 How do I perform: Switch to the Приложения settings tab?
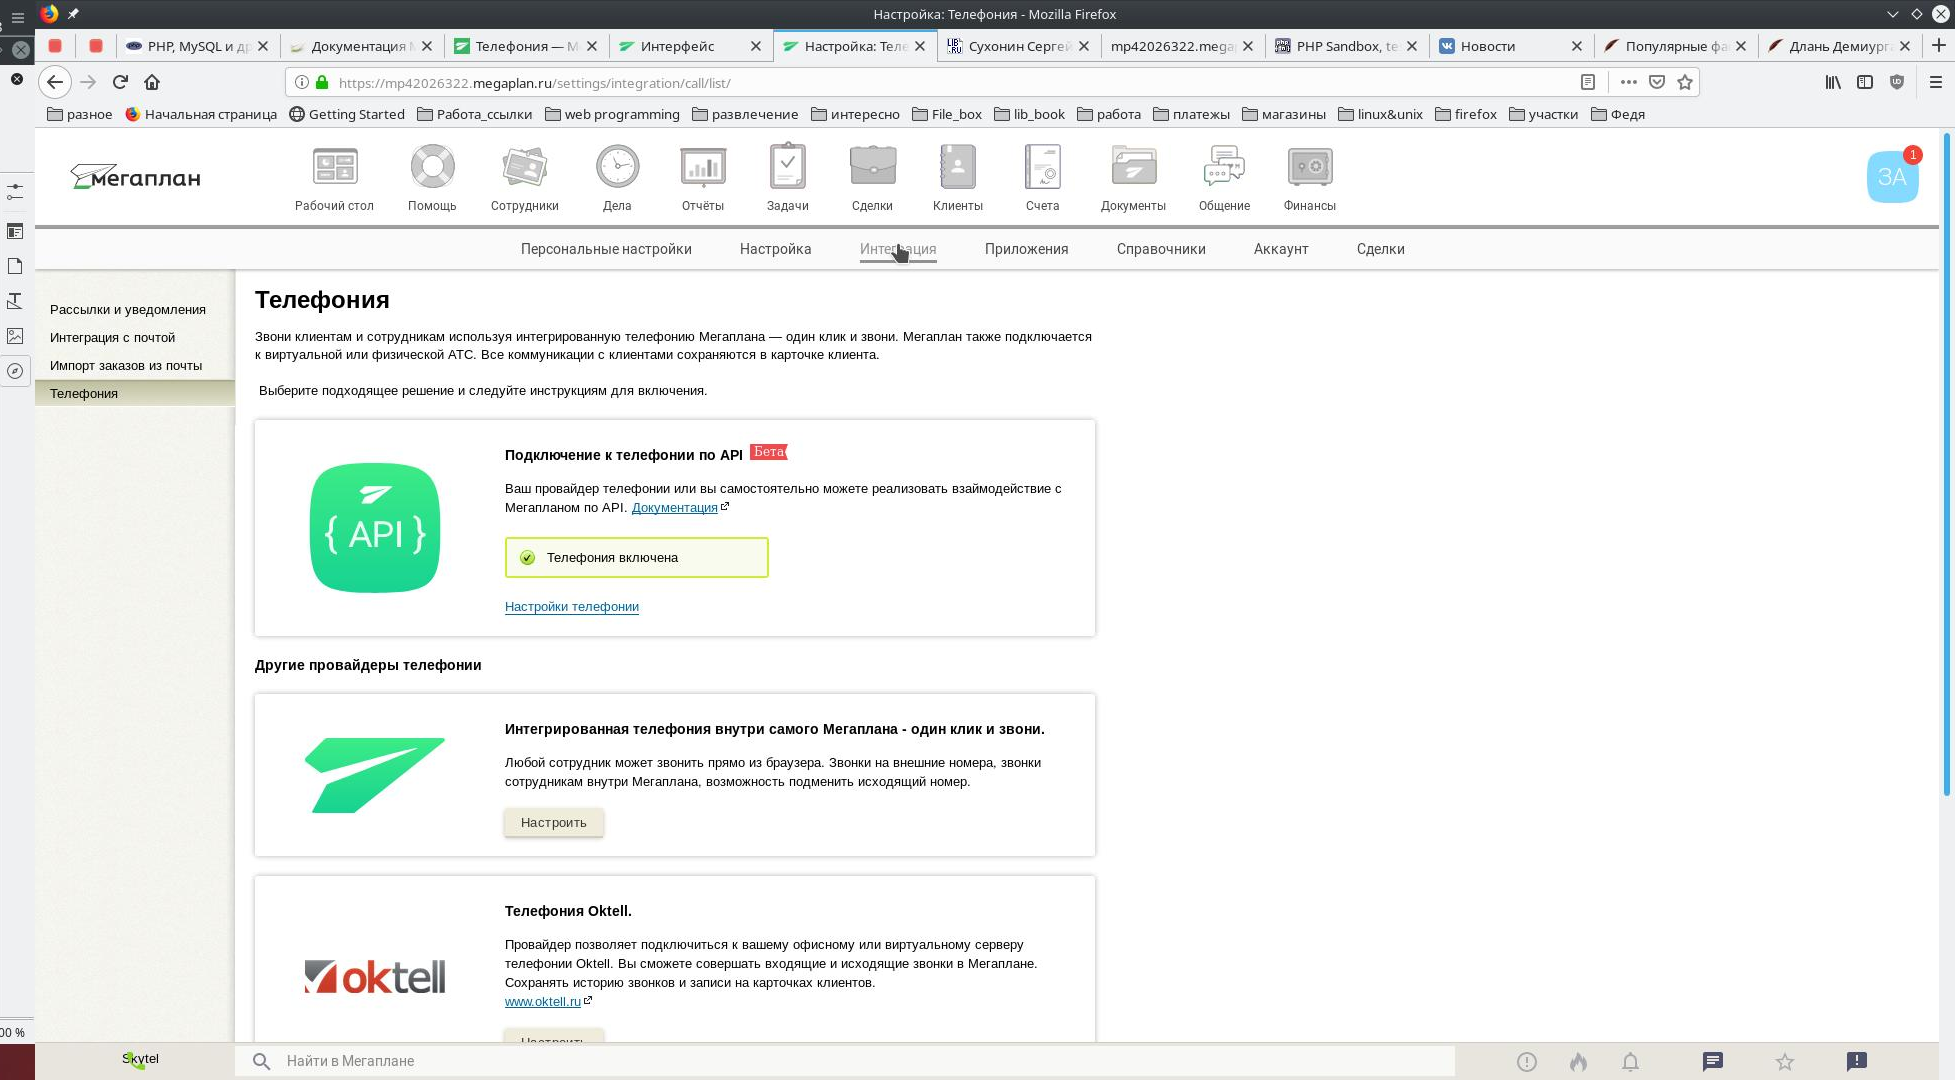click(1026, 249)
